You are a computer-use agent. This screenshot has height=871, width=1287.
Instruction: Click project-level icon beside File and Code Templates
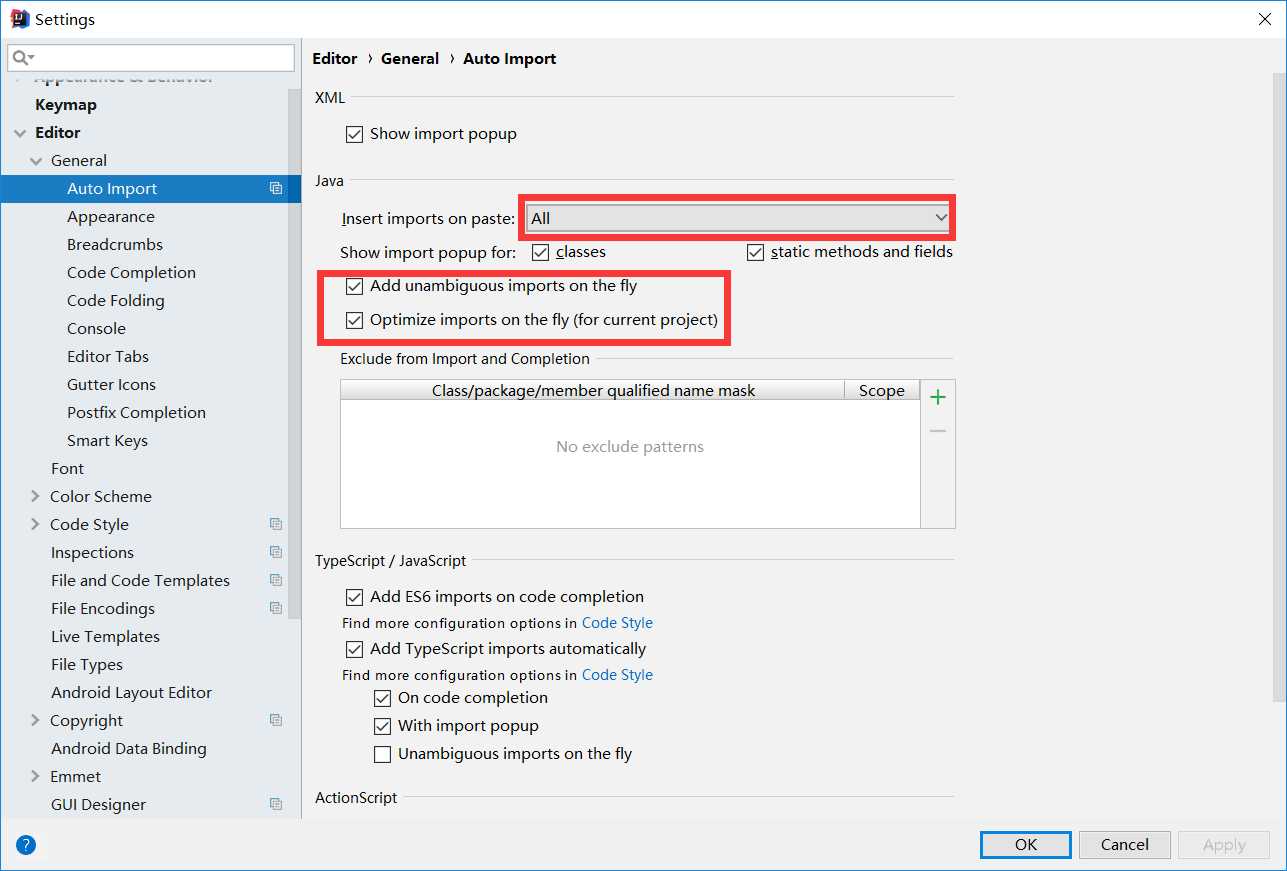click(276, 580)
